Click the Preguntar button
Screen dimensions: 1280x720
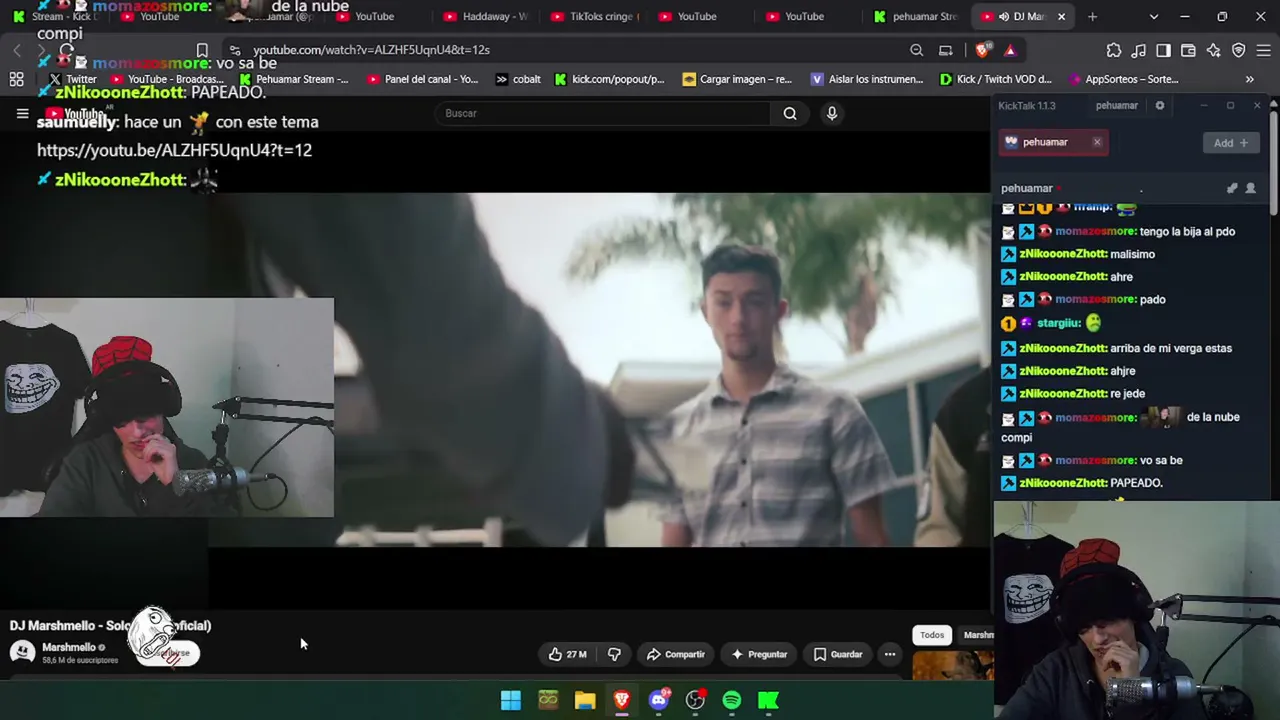(x=759, y=654)
